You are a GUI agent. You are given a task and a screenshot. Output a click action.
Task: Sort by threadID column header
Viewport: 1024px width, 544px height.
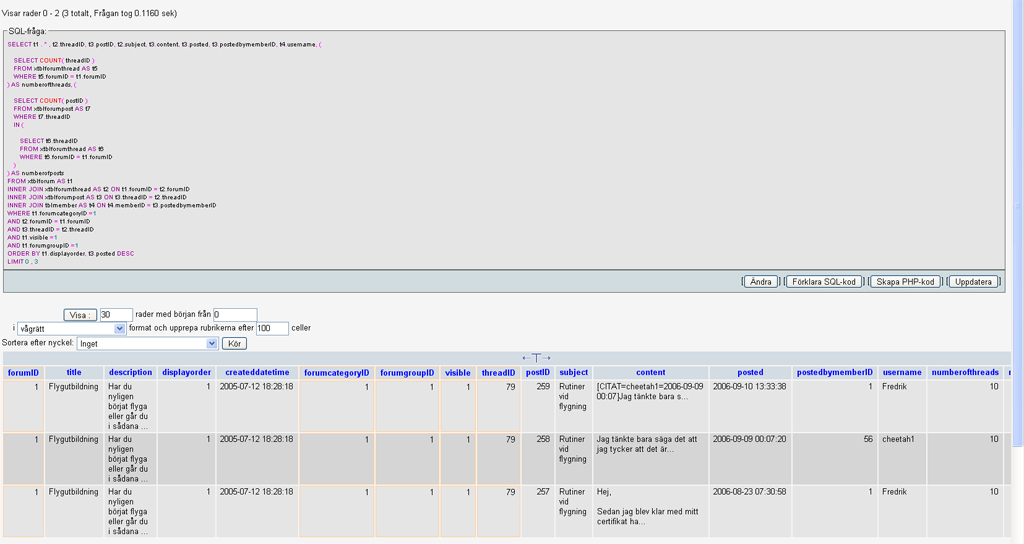coord(498,373)
